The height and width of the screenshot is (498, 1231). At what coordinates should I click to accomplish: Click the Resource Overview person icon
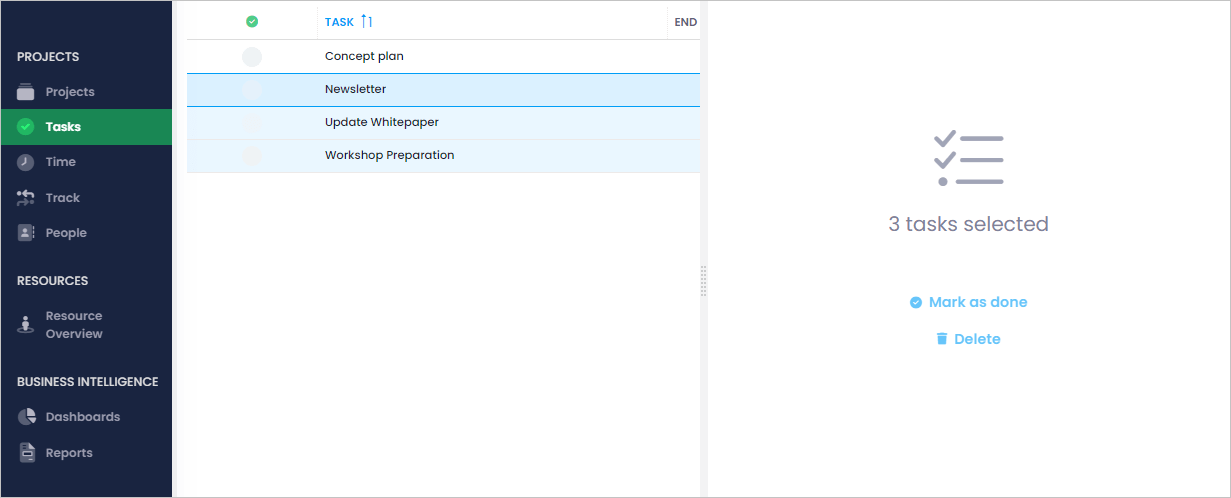[26, 325]
